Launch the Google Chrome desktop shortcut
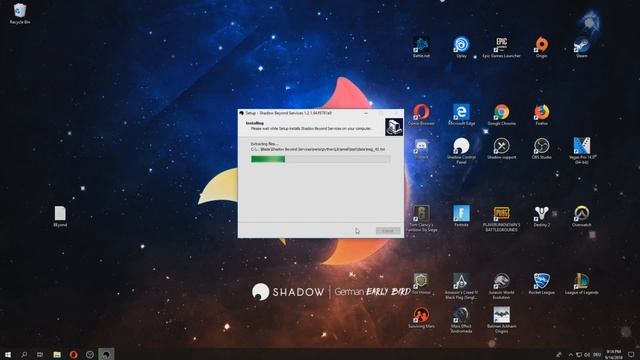This screenshot has height=360, width=640. (x=501, y=115)
